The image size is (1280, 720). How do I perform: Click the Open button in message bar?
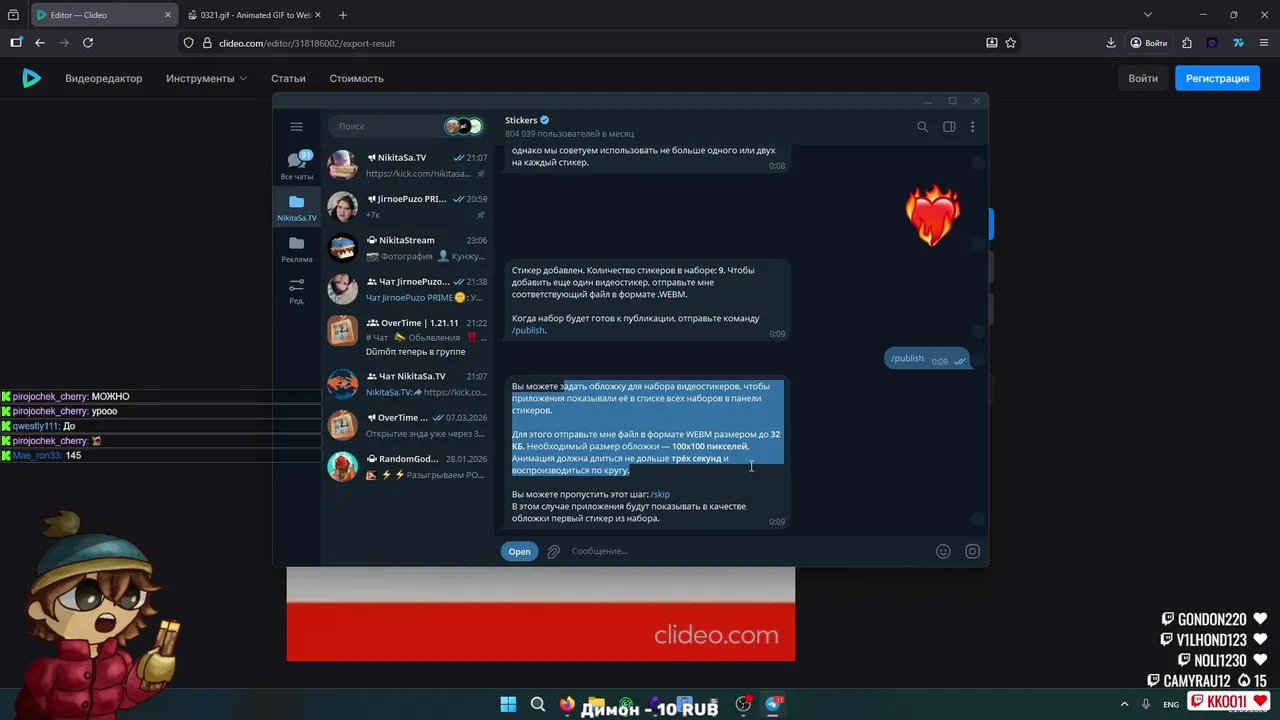(x=519, y=551)
